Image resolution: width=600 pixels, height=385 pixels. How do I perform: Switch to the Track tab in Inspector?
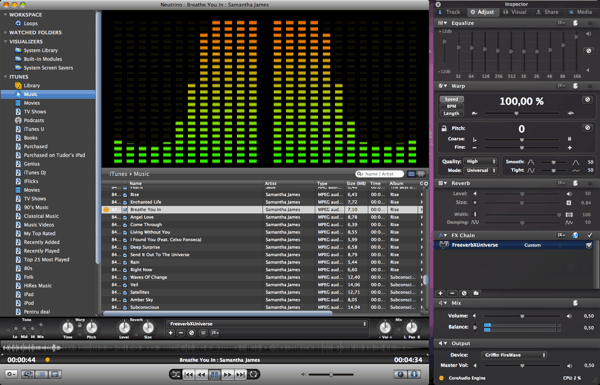coord(450,12)
